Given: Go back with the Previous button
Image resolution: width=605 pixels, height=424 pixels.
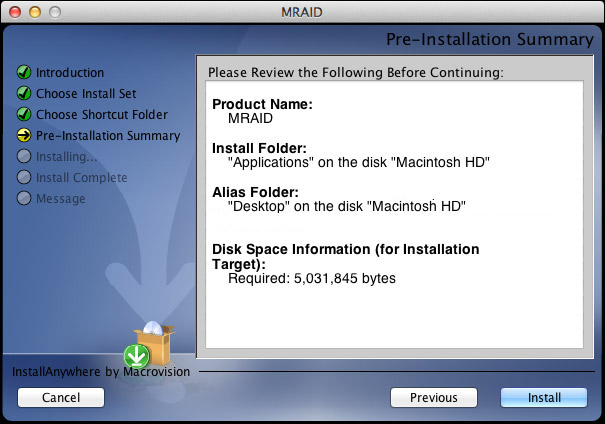Looking at the screenshot, I should pos(434,397).
